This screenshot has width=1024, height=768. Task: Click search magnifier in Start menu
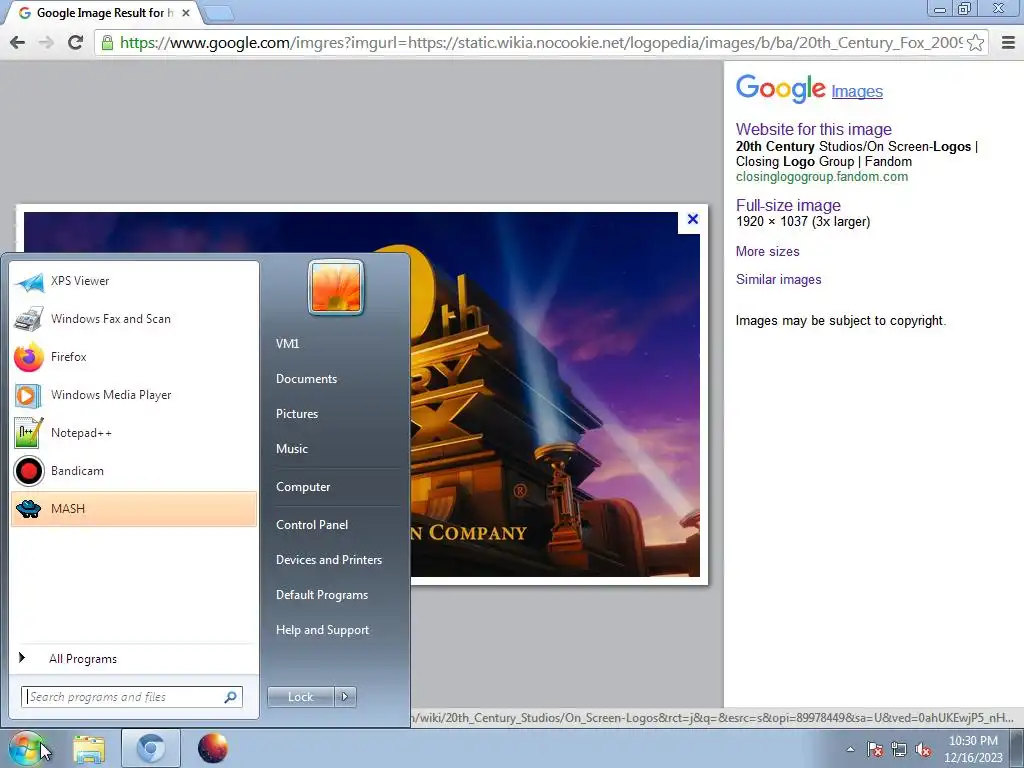point(230,697)
